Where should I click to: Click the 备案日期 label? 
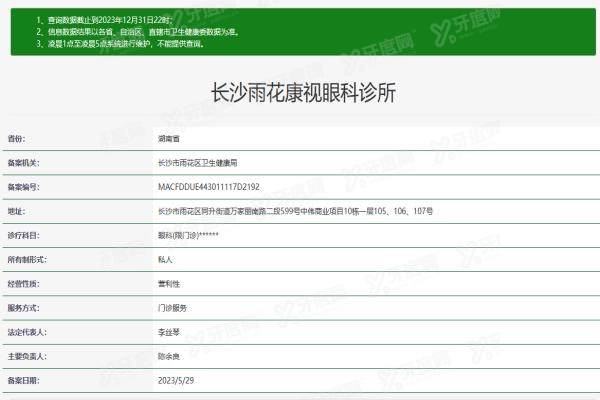(23, 380)
